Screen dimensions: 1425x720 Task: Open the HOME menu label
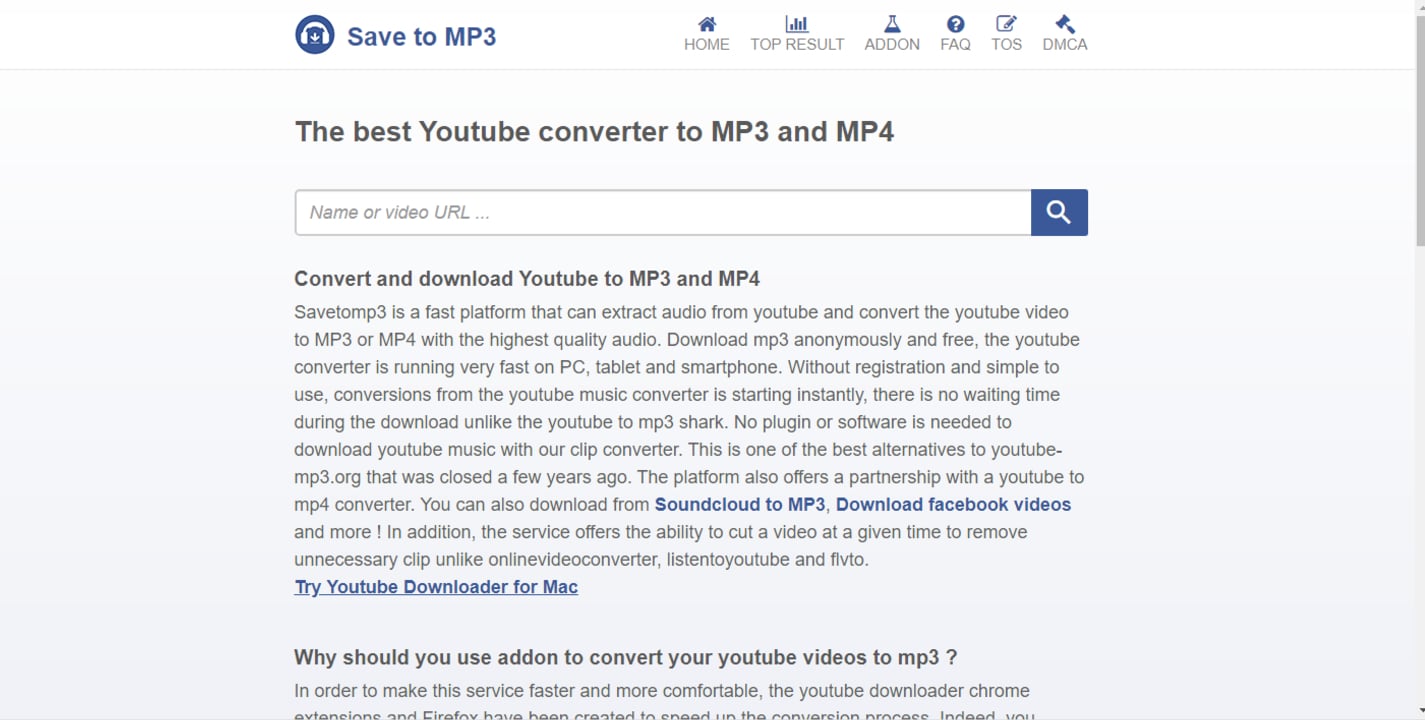pos(707,44)
